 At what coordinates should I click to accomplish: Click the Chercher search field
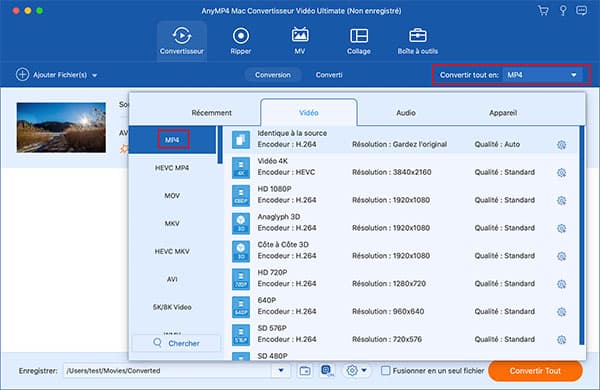[x=176, y=343]
